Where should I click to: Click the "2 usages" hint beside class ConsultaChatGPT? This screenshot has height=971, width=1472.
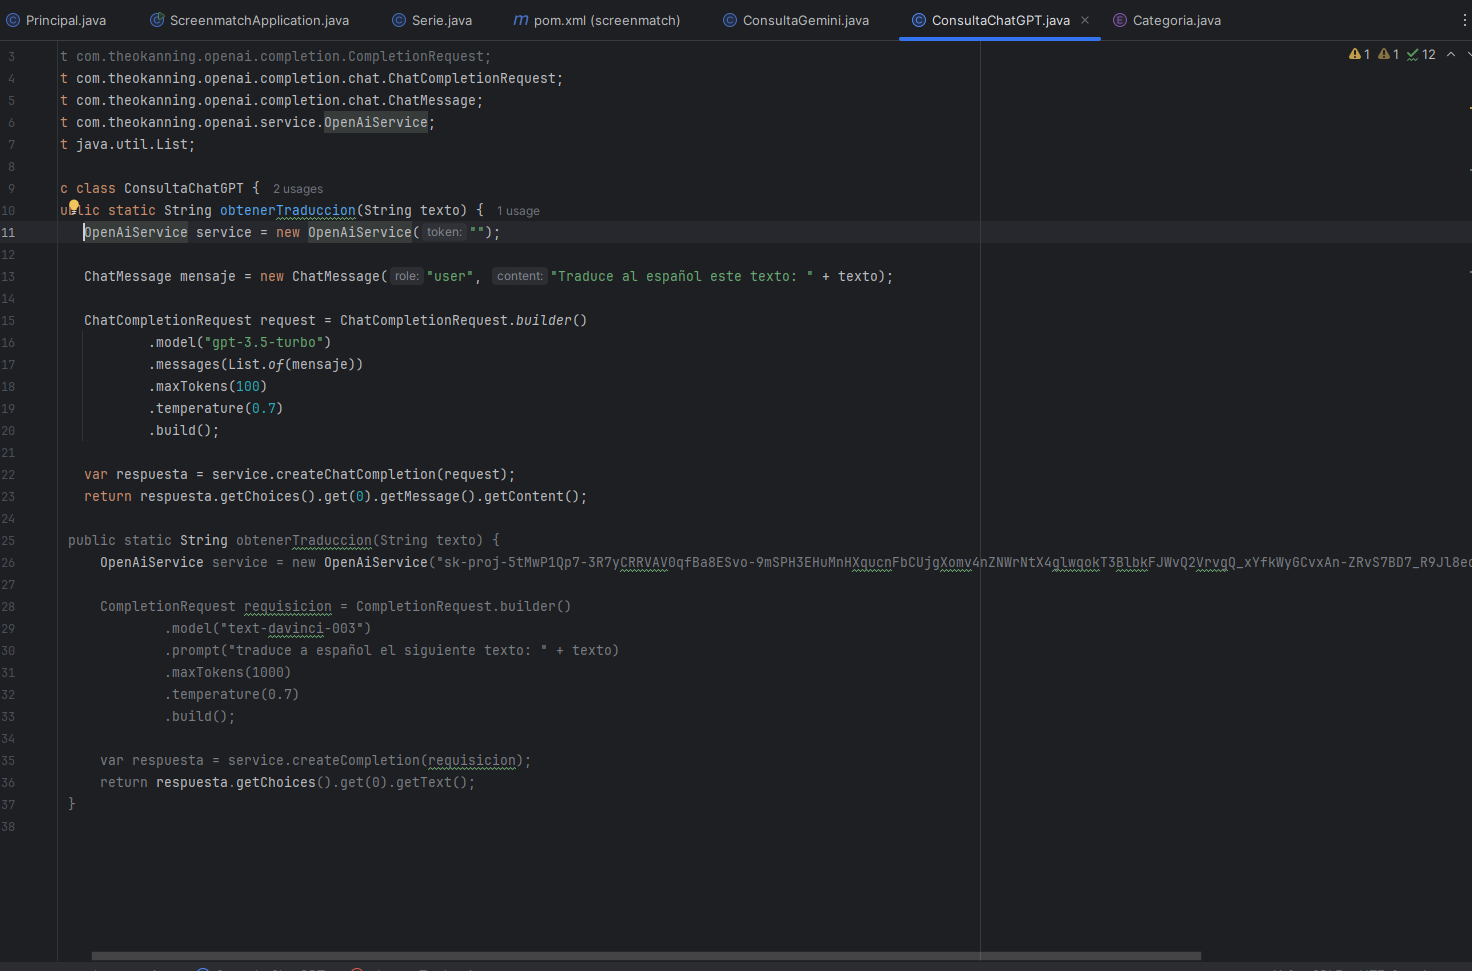click(298, 189)
